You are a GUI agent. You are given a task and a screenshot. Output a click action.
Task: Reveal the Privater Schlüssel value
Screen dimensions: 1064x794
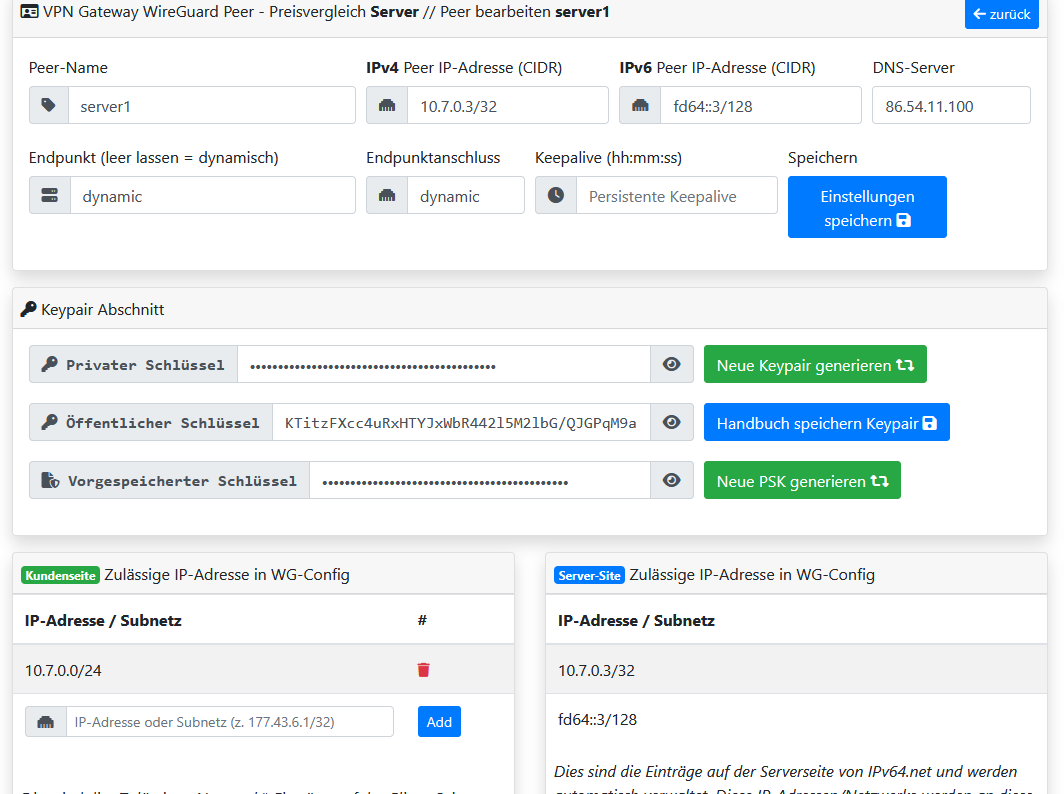[672, 365]
